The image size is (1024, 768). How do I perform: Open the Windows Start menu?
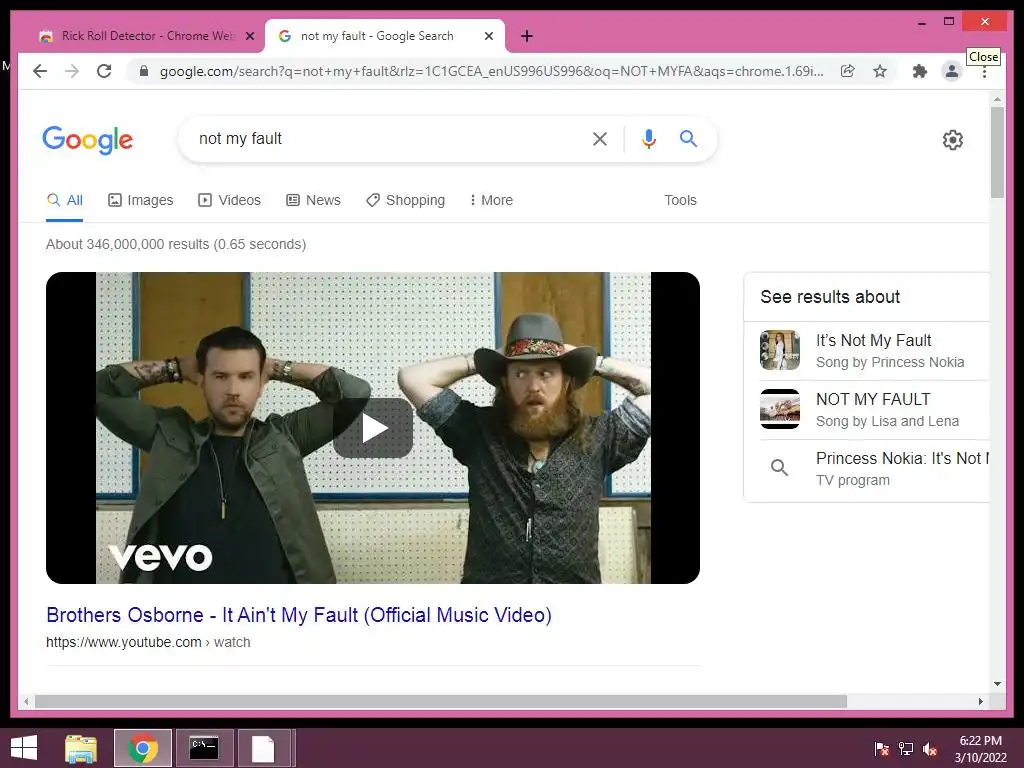pos(24,748)
